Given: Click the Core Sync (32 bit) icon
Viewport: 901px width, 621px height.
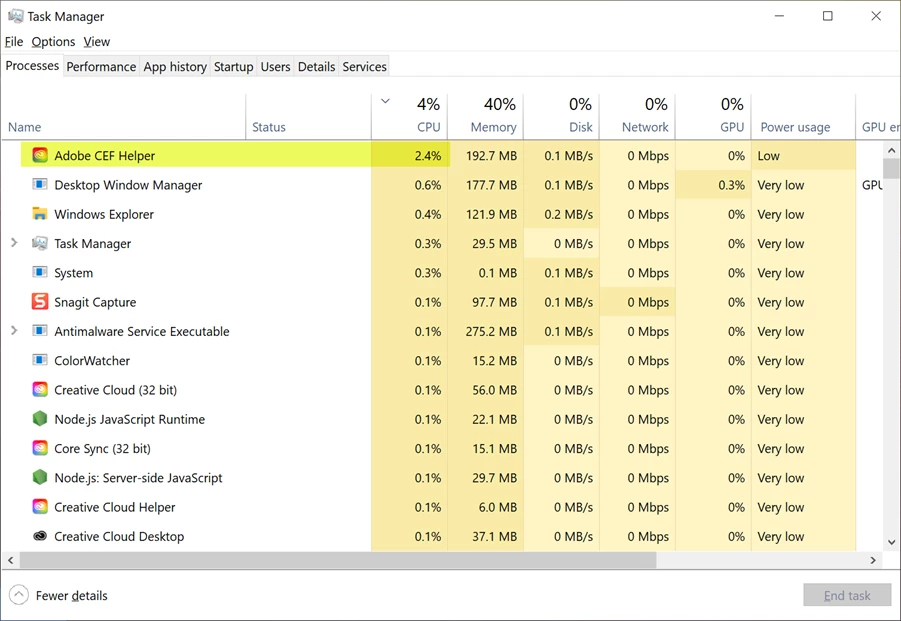Looking at the screenshot, I should click(40, 448).
